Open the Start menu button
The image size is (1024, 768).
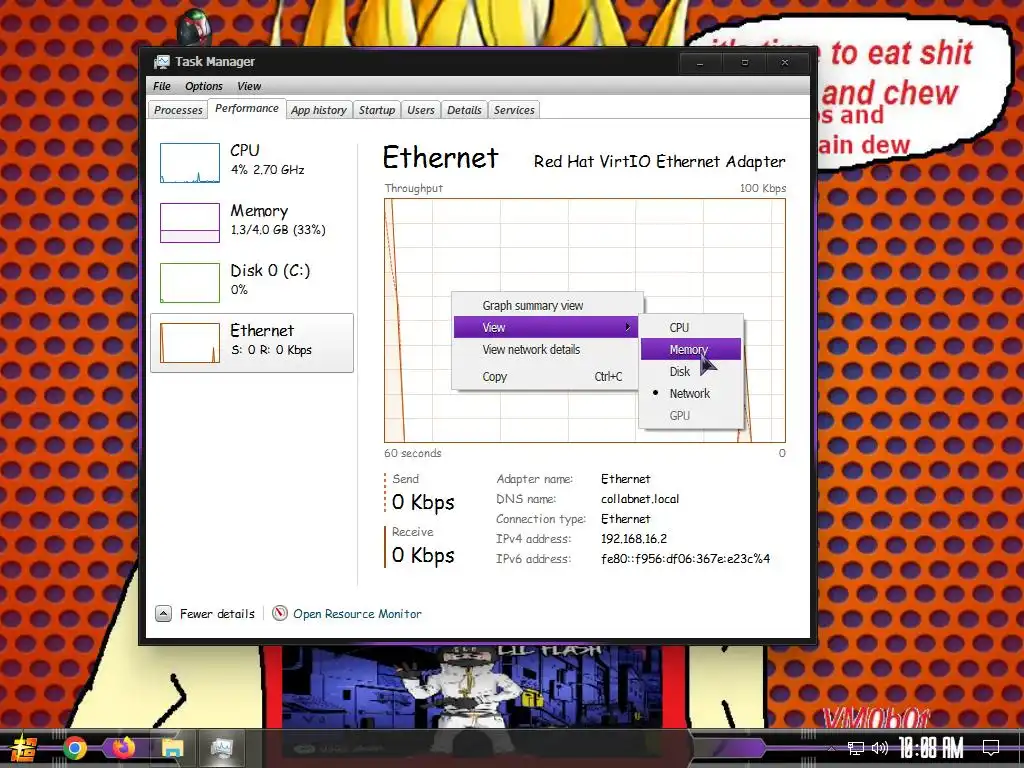coord(23,748)
